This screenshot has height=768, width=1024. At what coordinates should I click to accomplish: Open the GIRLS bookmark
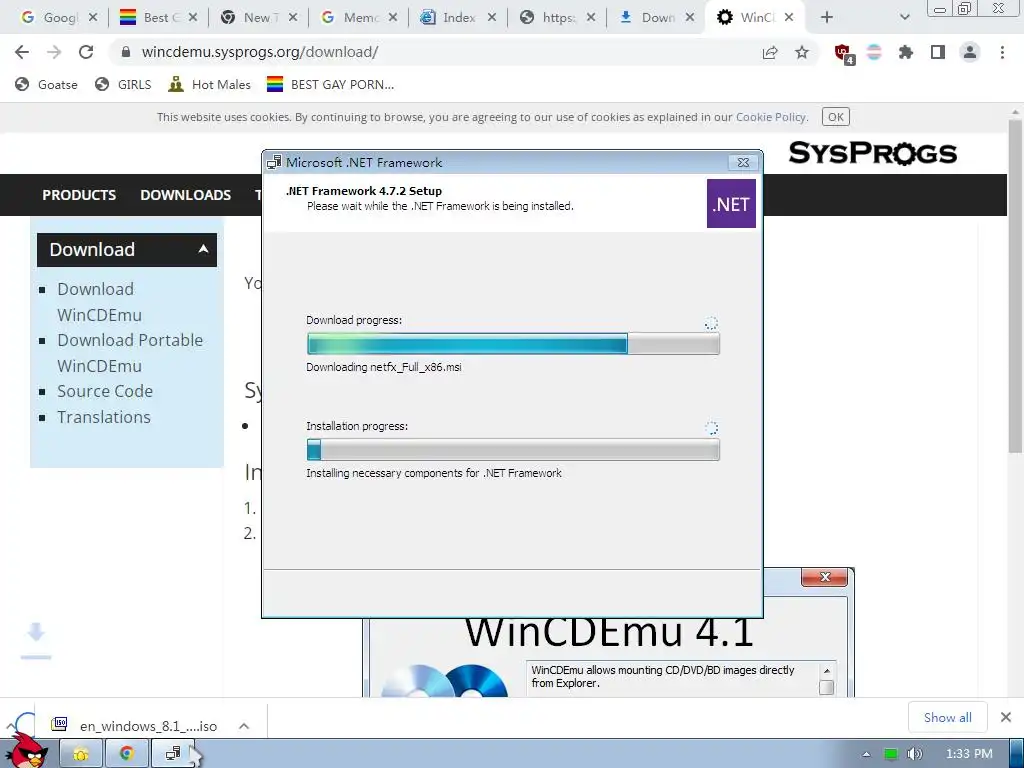123,84
